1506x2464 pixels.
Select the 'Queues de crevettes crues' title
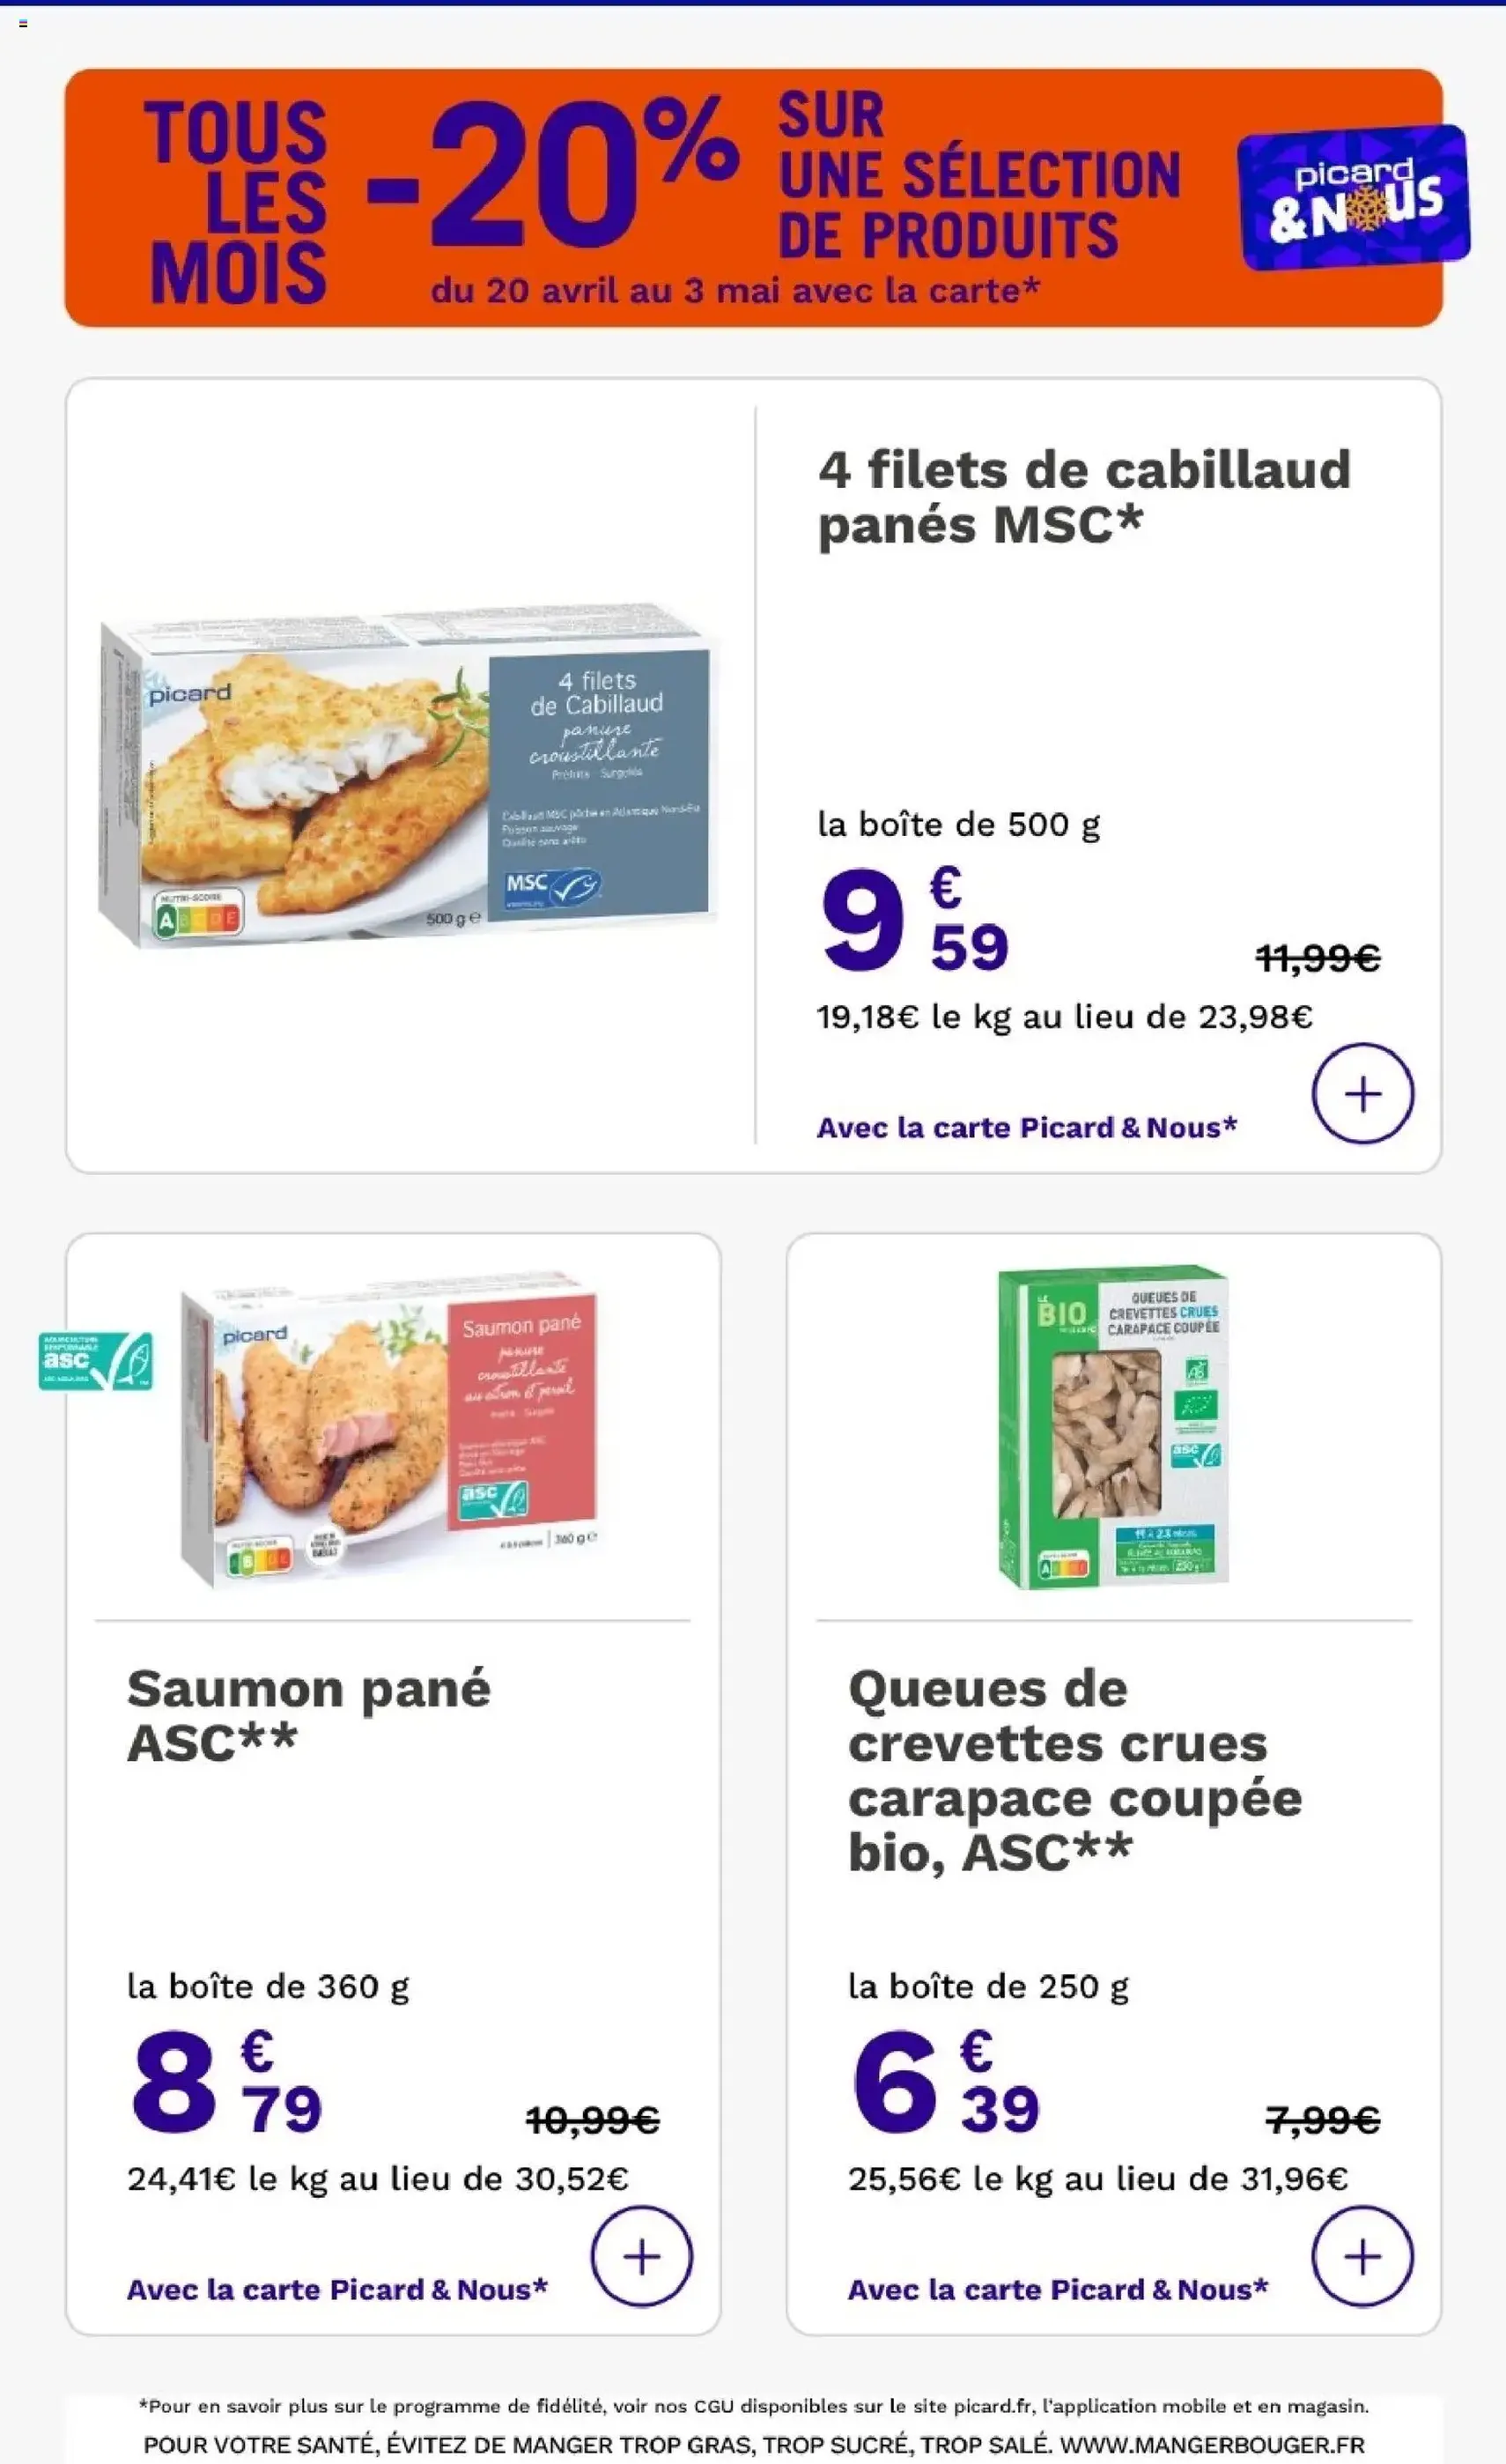click(1074, 1769)
